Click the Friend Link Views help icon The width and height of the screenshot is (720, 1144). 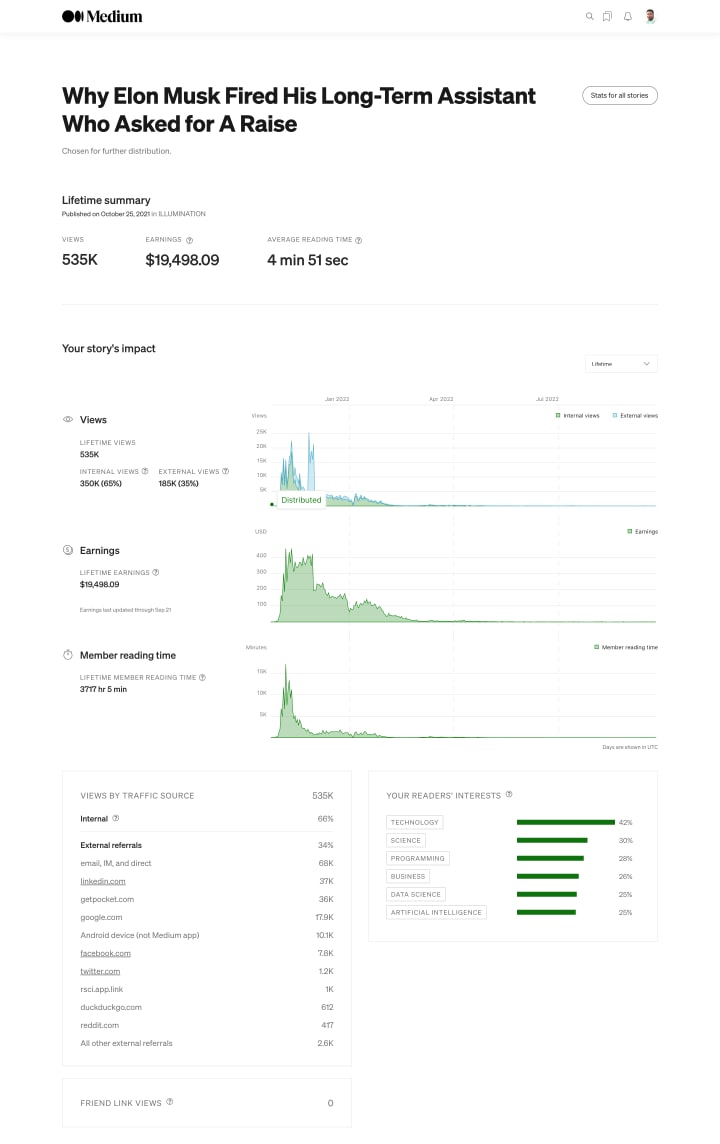point(169,1102)
